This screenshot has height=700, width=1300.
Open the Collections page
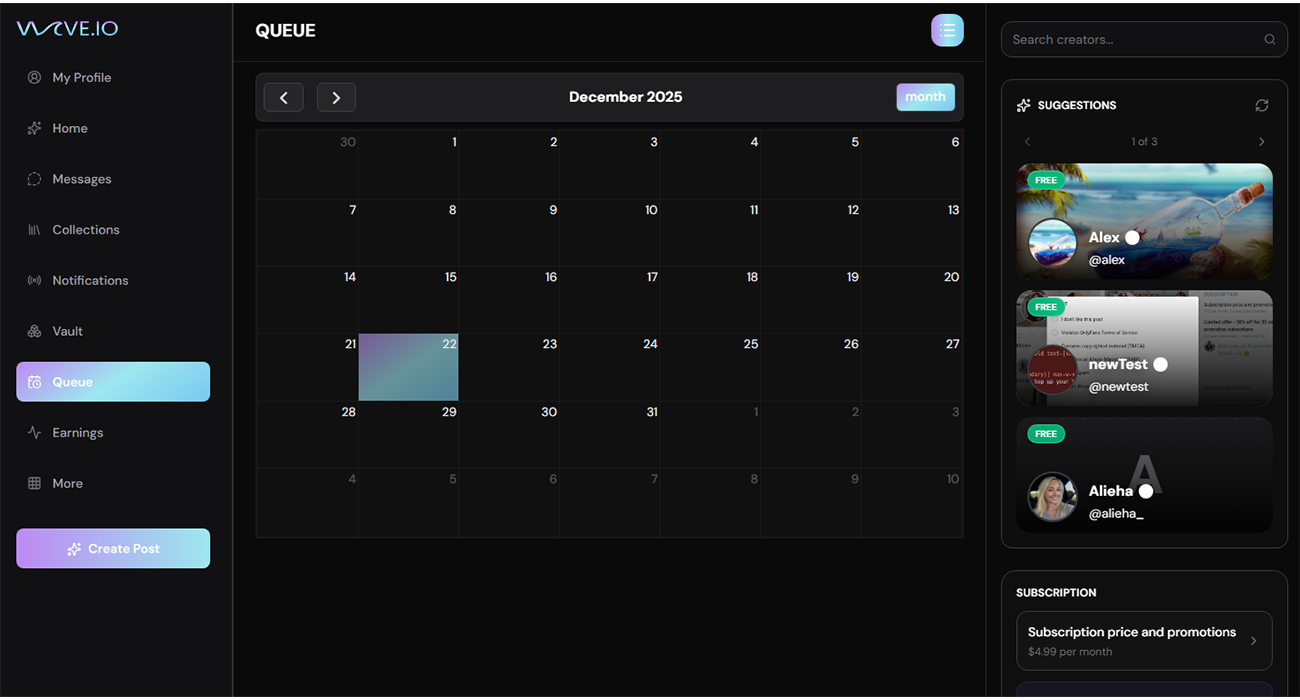[x=85, y=230]
